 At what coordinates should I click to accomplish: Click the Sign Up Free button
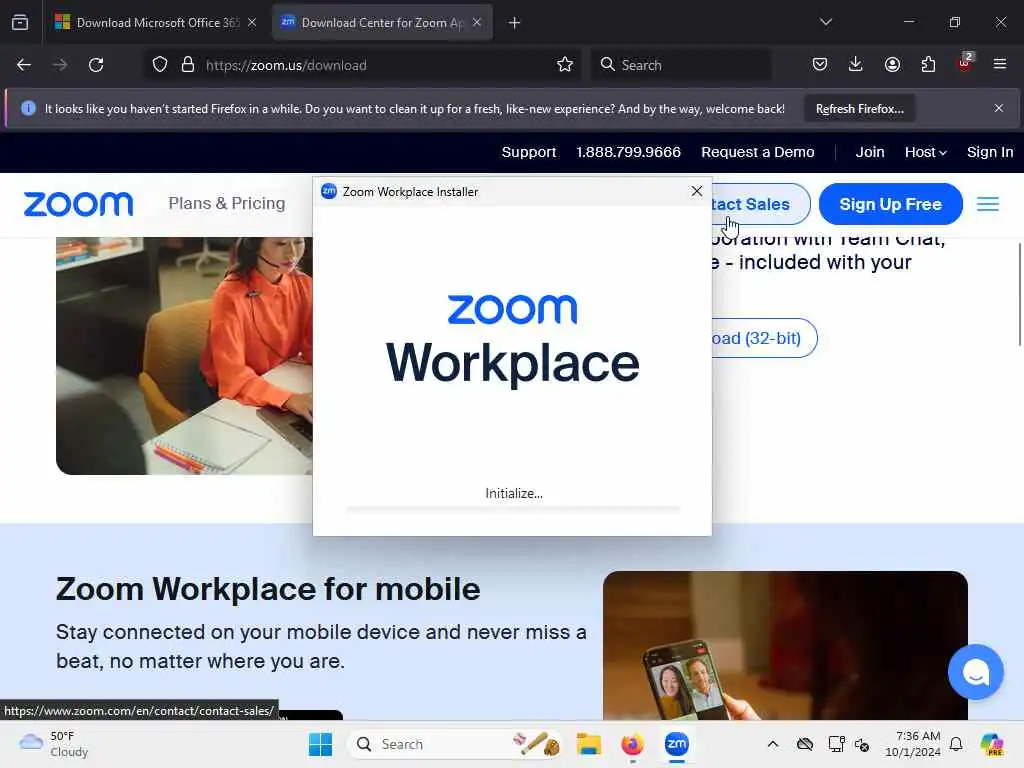(890, 204)
